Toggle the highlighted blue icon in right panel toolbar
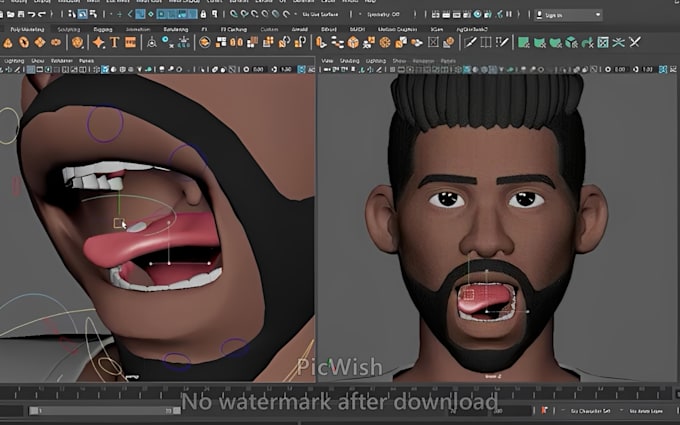Screen dimensions: 680x425 coord(467,69)
